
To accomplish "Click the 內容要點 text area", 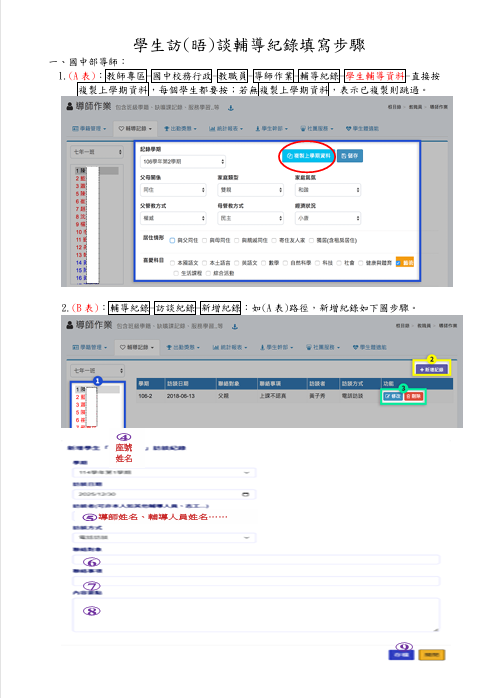I will click(x=256, y=615).
